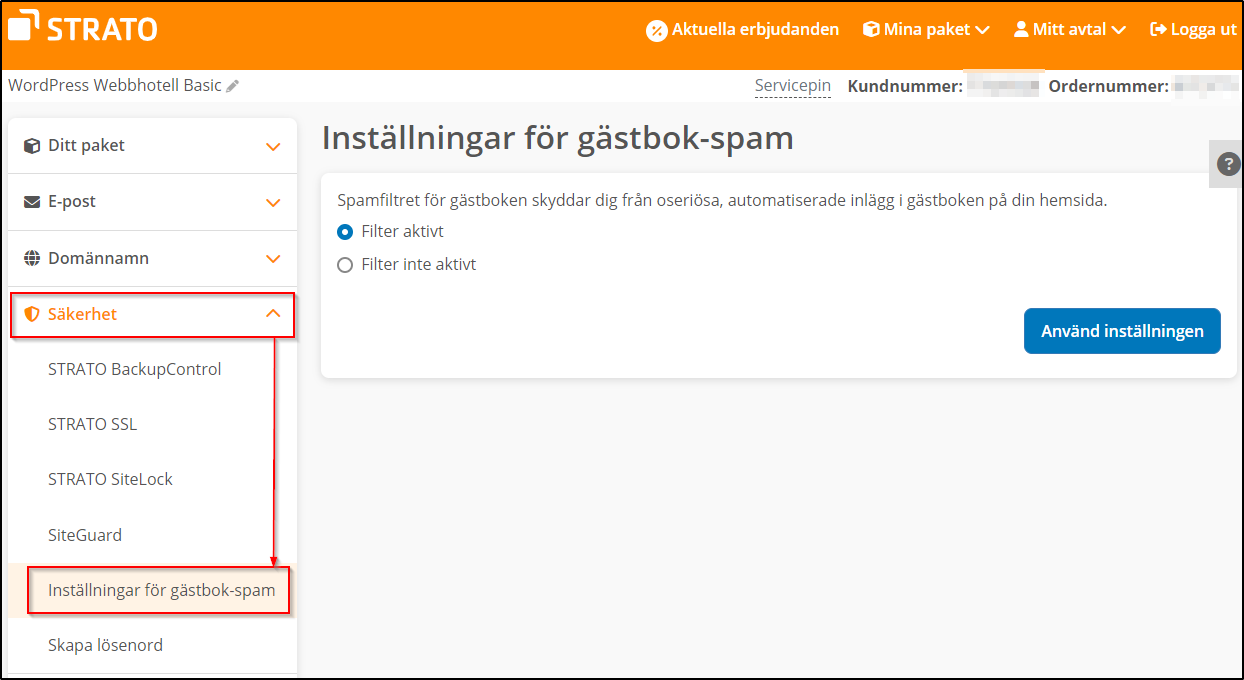The width and height of the screenshot is (1244, 680).
Task: Click the globe icon beside Domännamn
Action: (x=30, y=257)
